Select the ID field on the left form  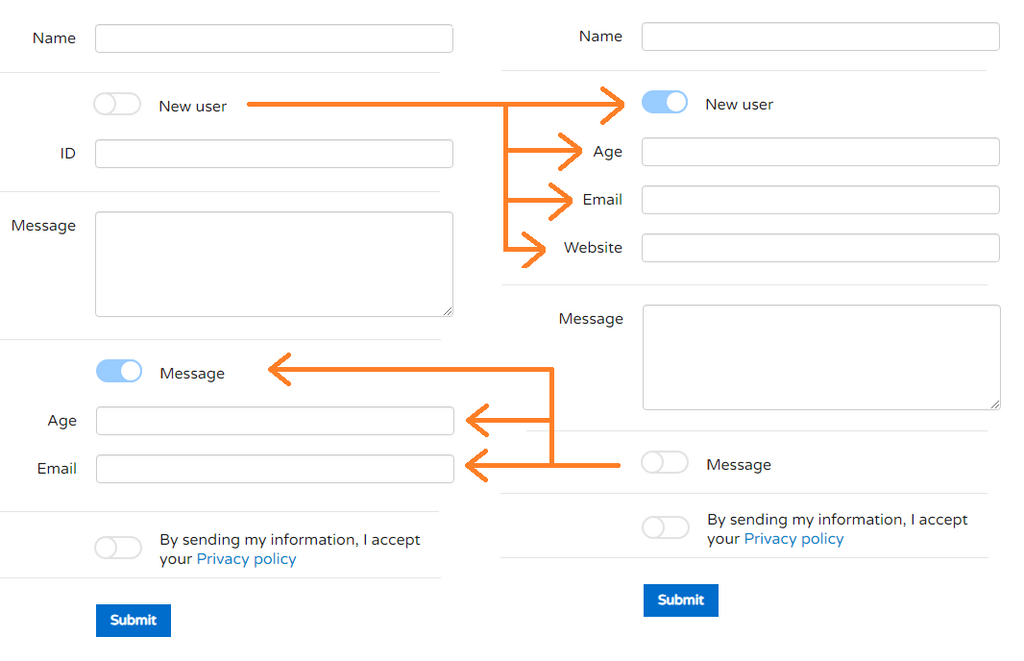[x=273, y=153]
